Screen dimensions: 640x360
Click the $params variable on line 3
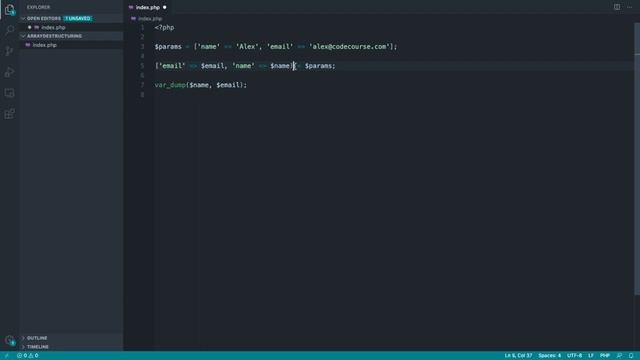pyautogui.click(x=168, y=47)
